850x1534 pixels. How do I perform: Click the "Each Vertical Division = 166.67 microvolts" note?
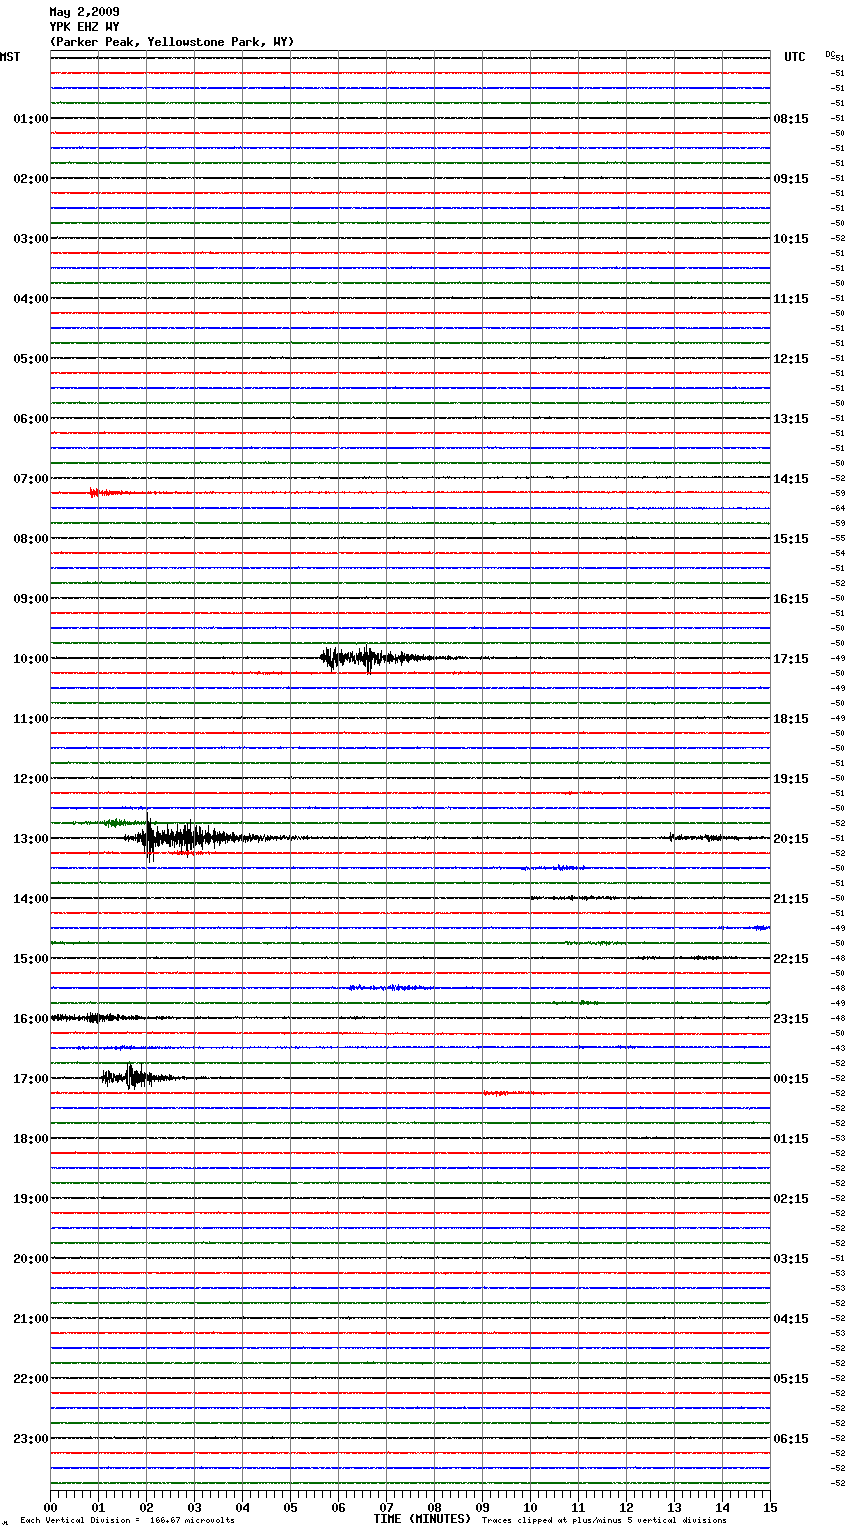point(127,1521)
